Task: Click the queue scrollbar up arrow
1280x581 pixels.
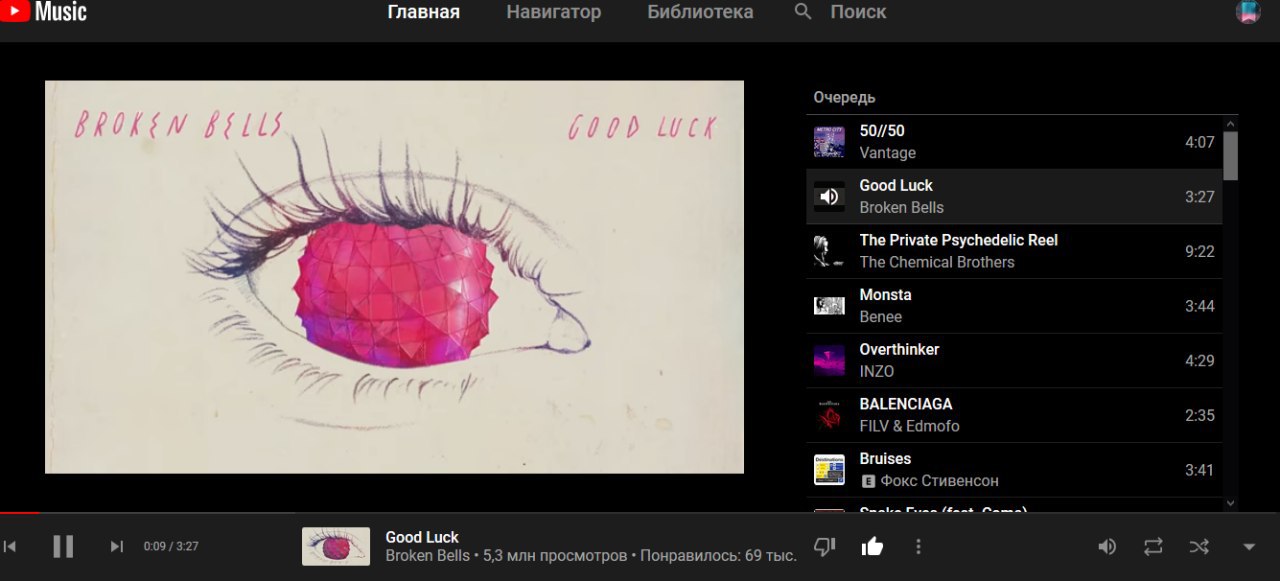Action: [x=1230, y=123]
